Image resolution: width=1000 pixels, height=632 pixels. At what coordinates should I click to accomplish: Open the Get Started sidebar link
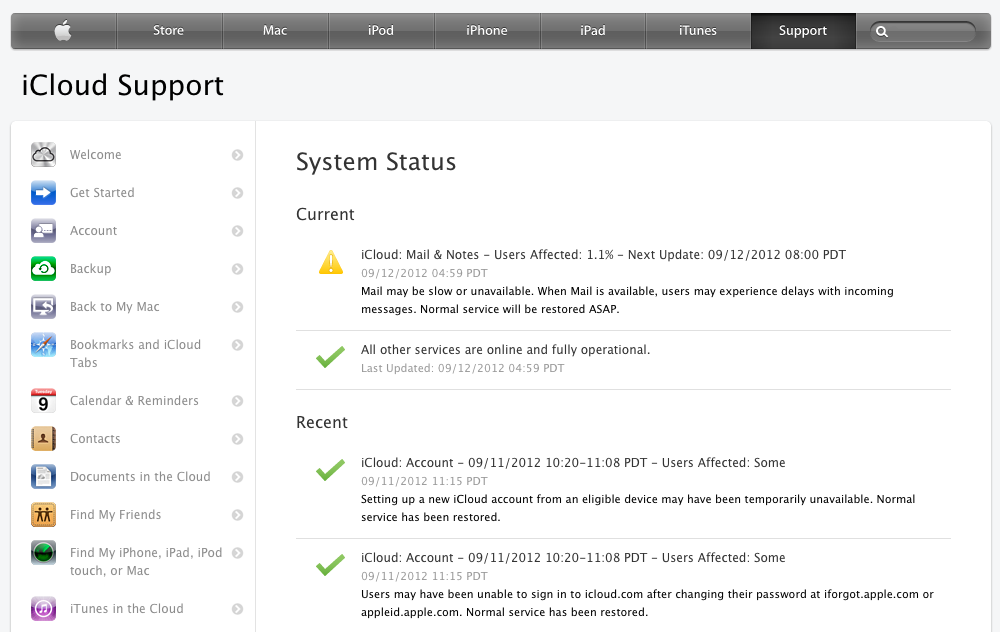[102, 193]
